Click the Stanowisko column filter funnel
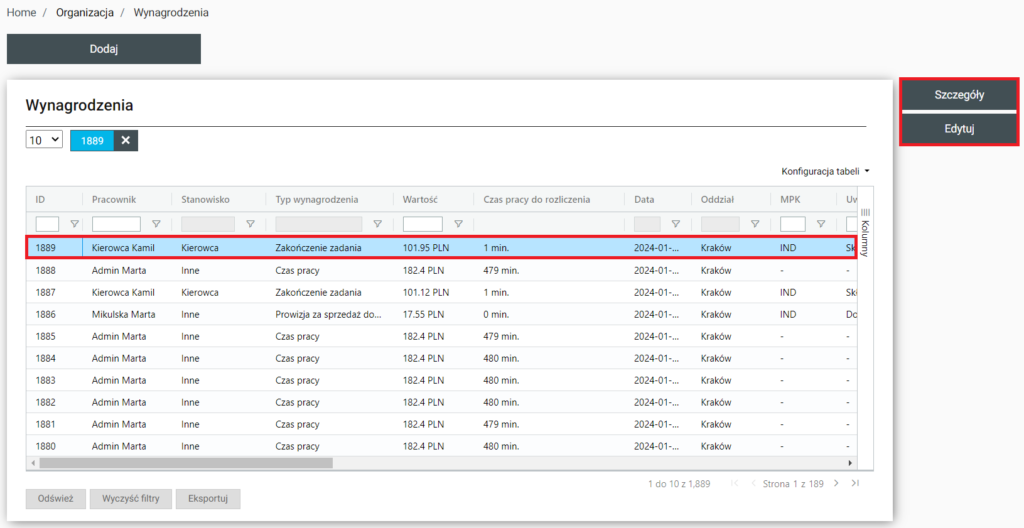1024x528 pixels. coord(250,224)
